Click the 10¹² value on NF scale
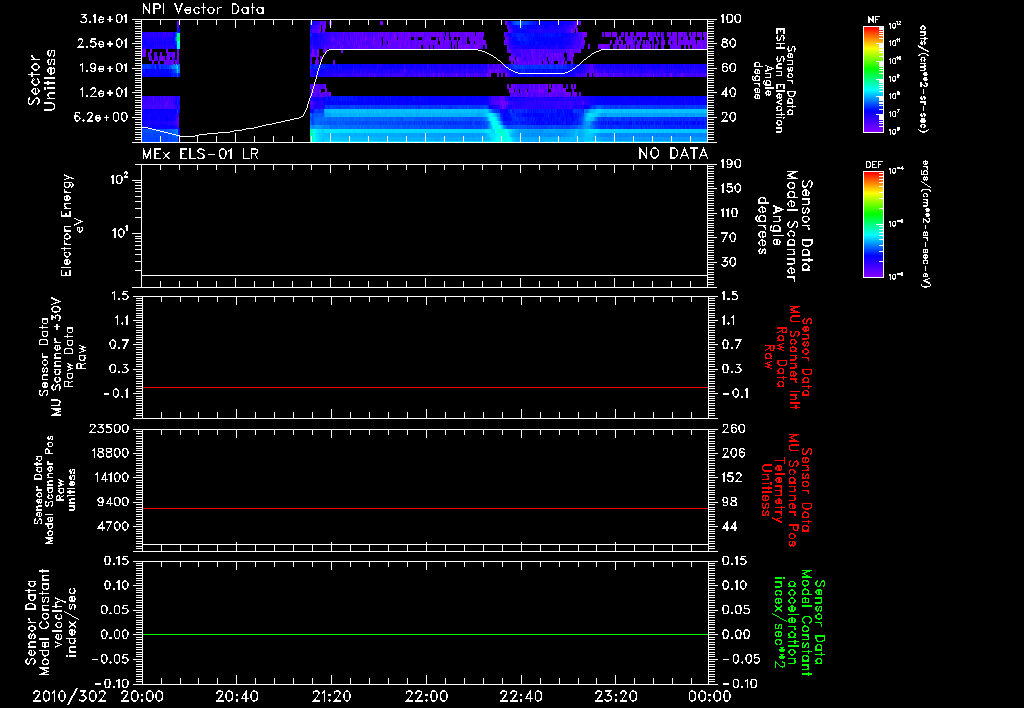This screenshot has width=1024, height=708. (895, 25)
